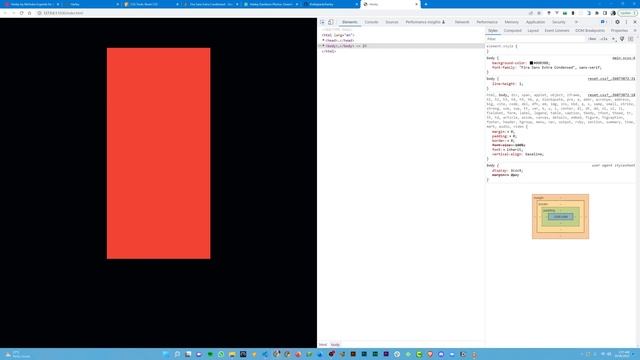This screenshot has height=360, width=640.
Task: Open the Properties subtab
Action: pos(619,31)
